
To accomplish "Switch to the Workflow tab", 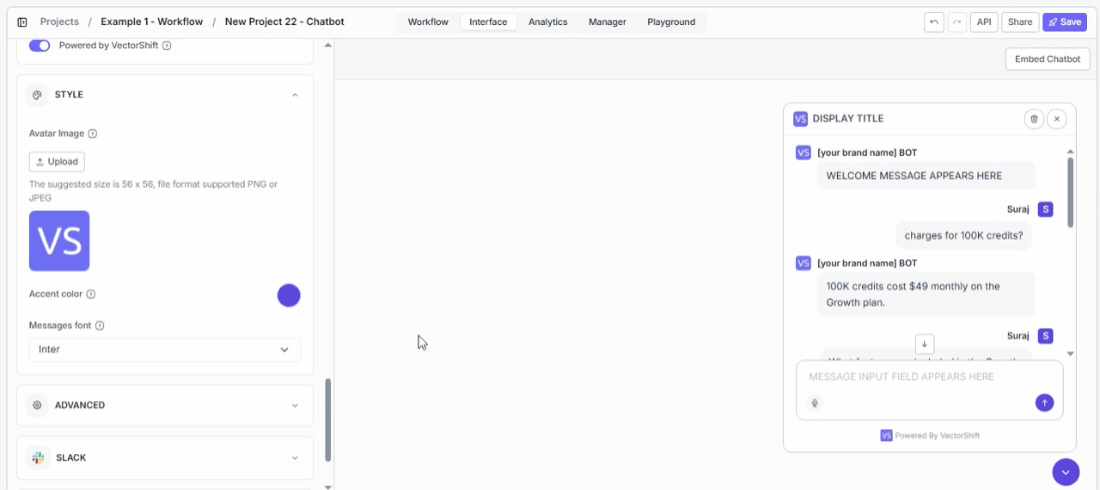I will (428, 22).
